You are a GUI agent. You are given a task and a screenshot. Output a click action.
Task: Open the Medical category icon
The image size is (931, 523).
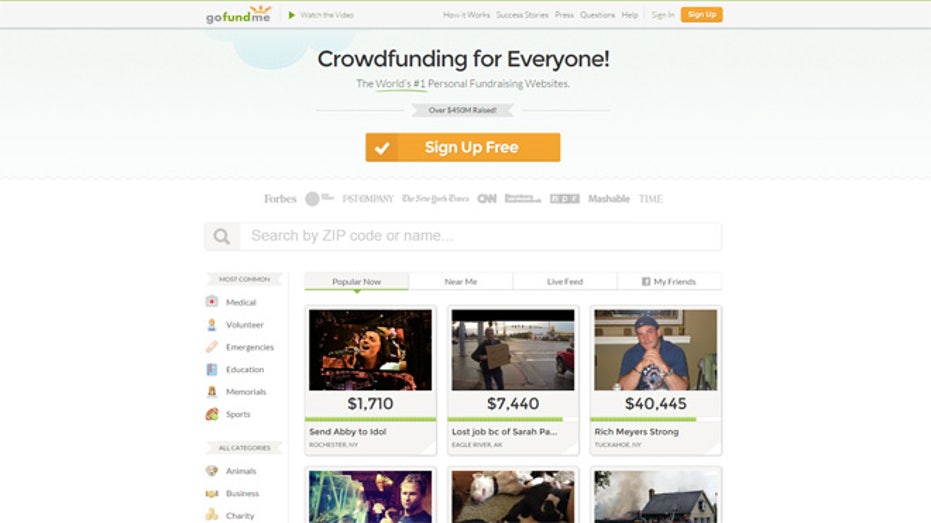pyautogui.click(x=212, y=302)
